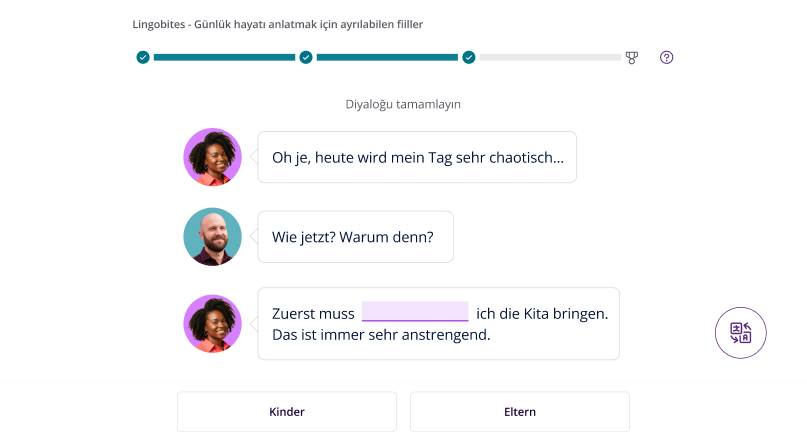
Task: Open the translation icon button
Action: (x=740, y=333)
